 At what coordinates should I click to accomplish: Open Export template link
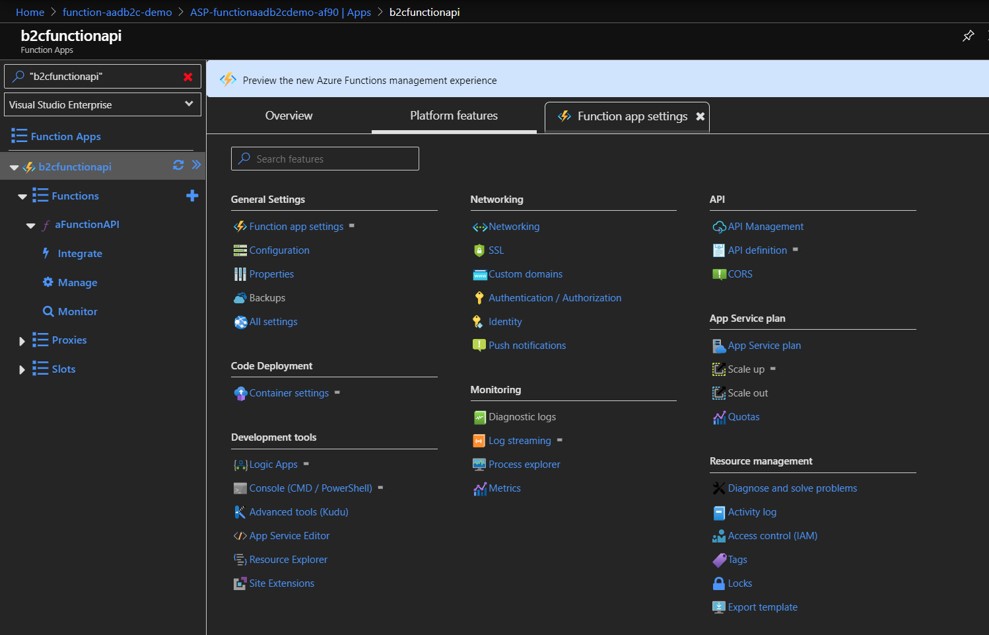click(763, 607)
